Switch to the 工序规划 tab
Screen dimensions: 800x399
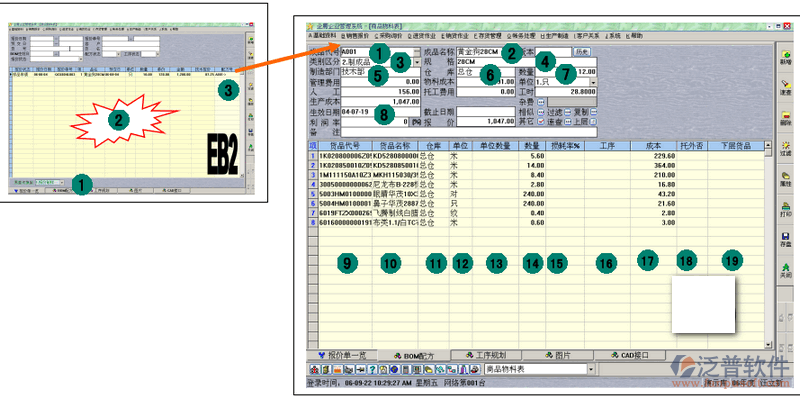click(x=486, y=355)
